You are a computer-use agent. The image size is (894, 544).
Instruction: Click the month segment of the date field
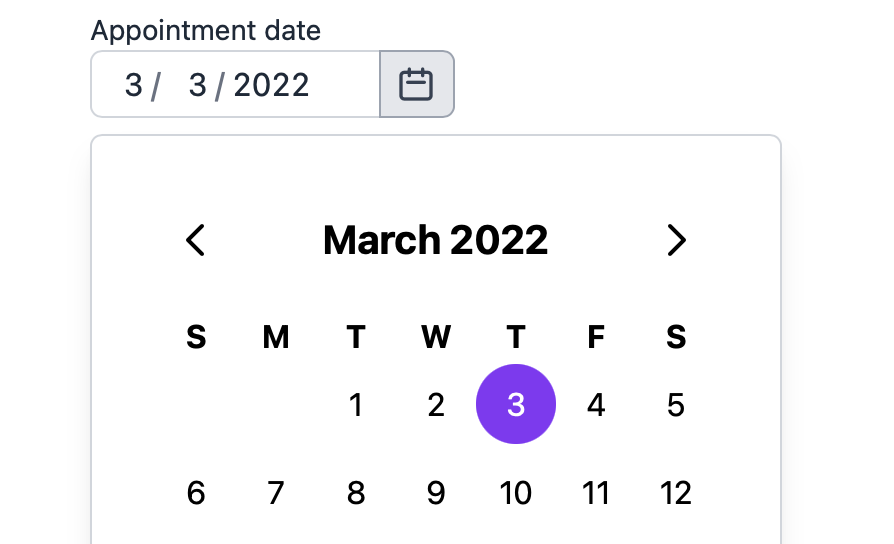click(x=134, y=85)
